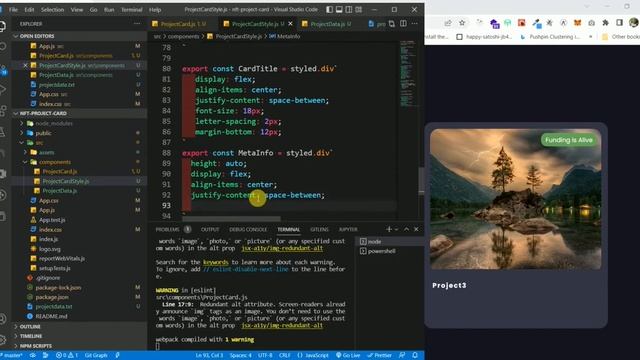This screenshot has height=360, width=640.
Task: Toggle the bottom panel layout icon
Action: (339, 9)
